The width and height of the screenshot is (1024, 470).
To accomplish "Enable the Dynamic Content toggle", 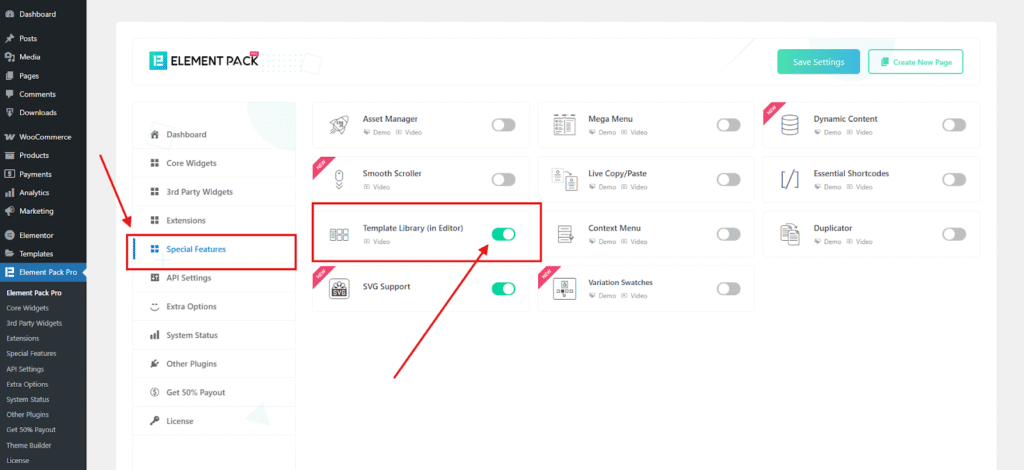I will [954, 125].
